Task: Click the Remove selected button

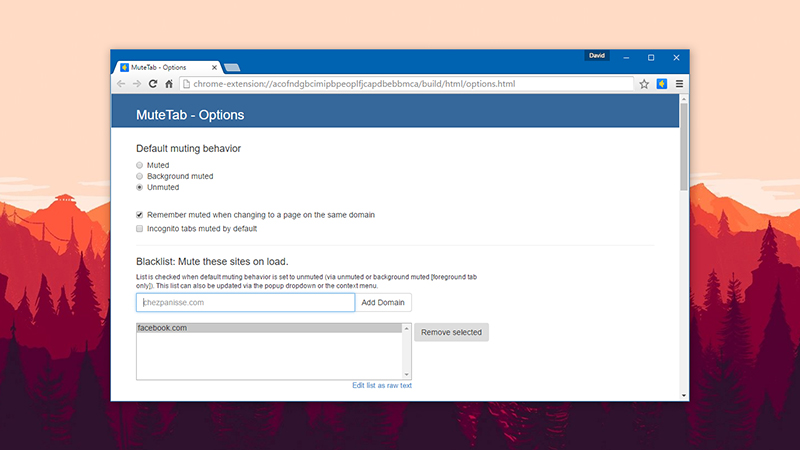Action: (451, 332)
